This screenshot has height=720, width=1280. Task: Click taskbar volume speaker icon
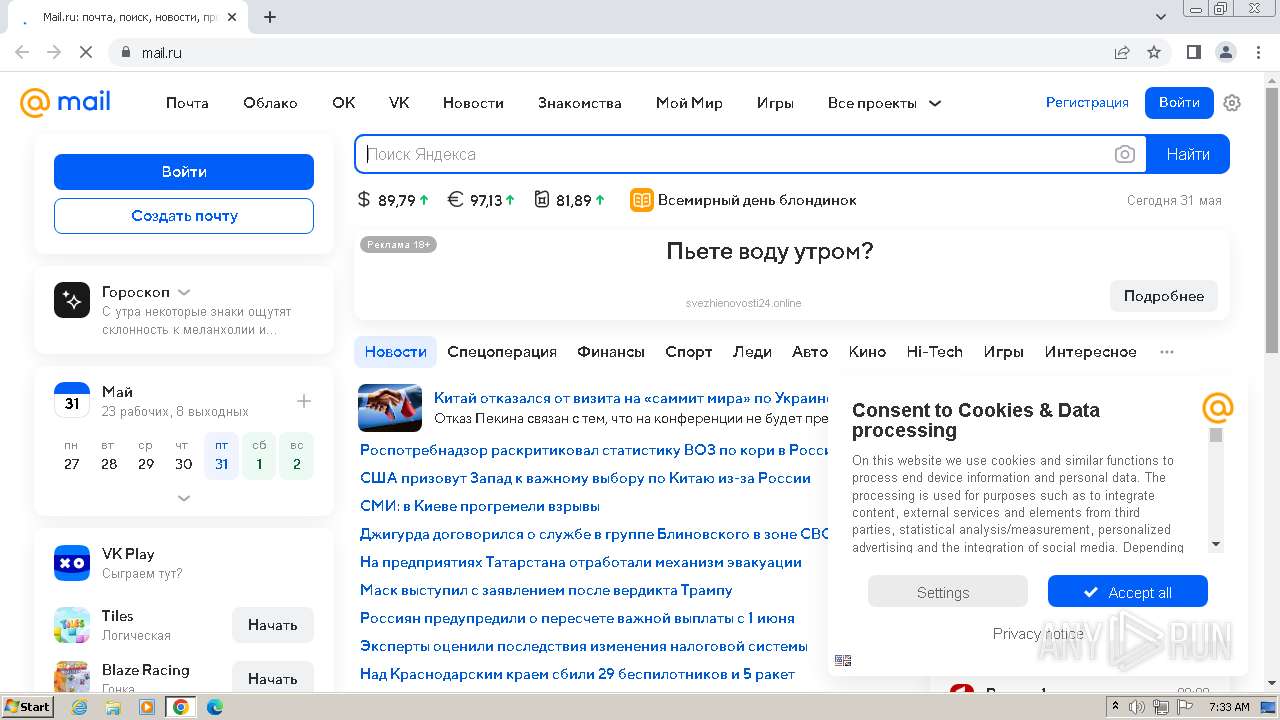pyautogui.click(x=1138, y=707)
